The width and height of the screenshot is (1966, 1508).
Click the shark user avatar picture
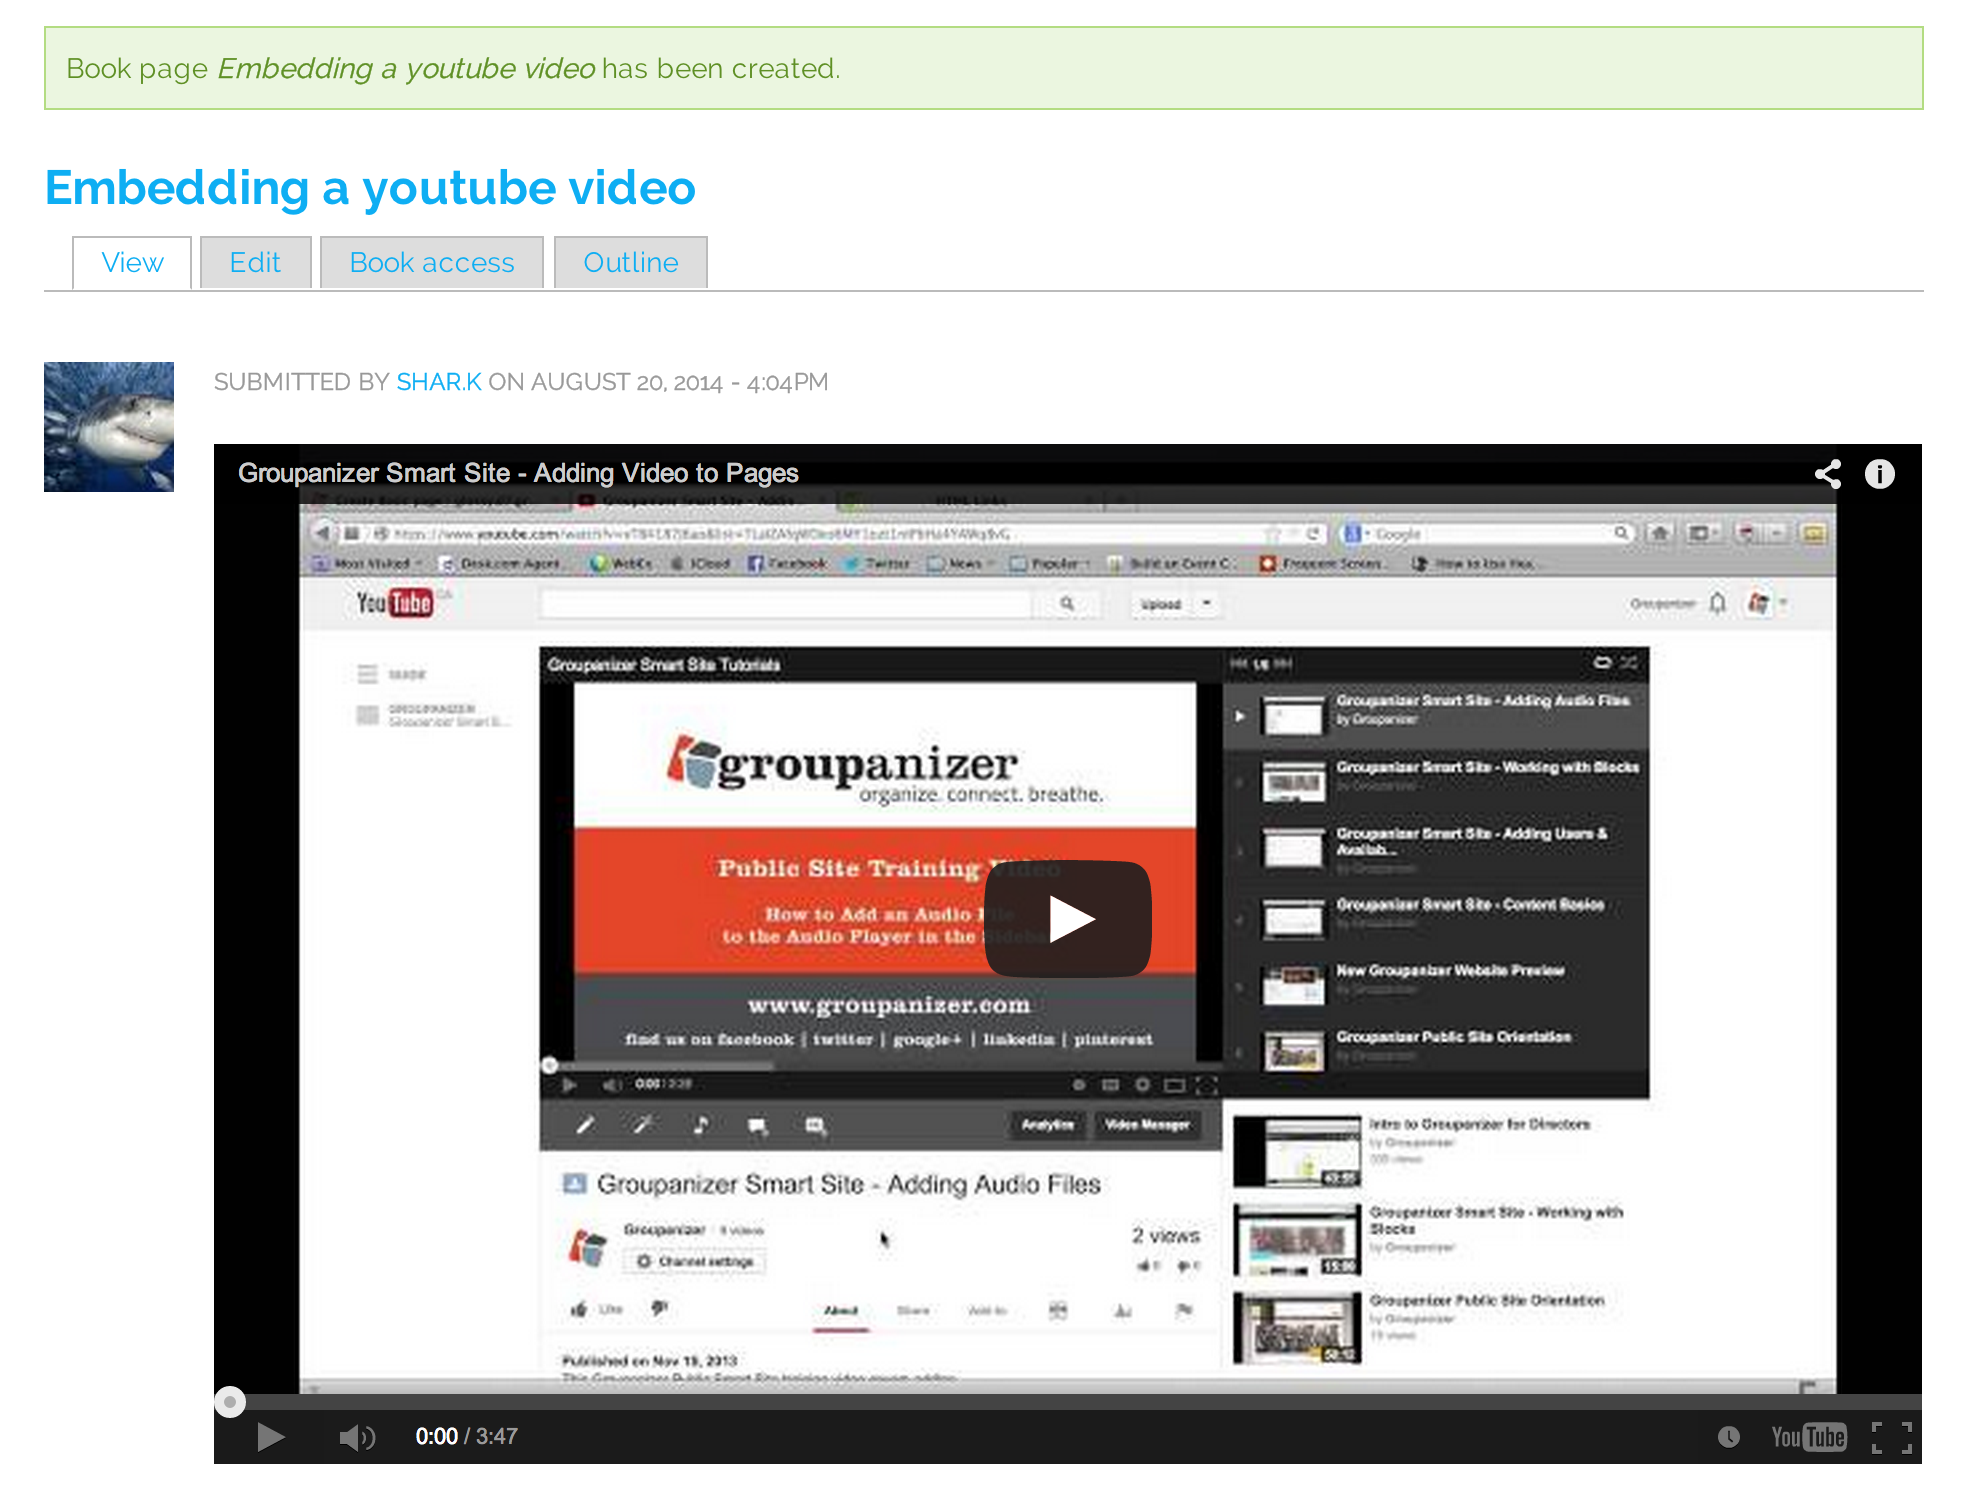click(x=109, y=427)
